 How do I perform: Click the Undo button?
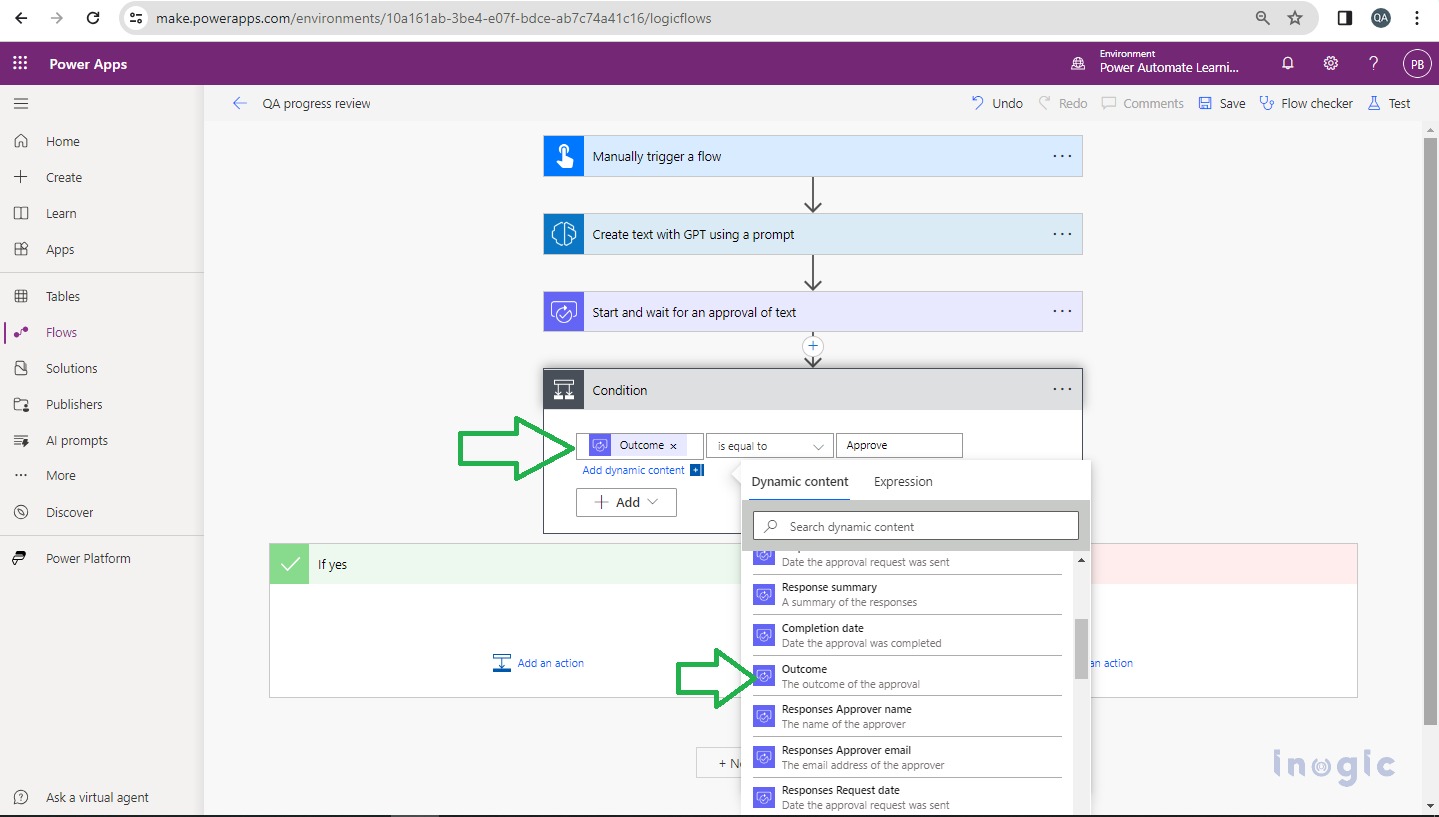[x=997, y=103]
